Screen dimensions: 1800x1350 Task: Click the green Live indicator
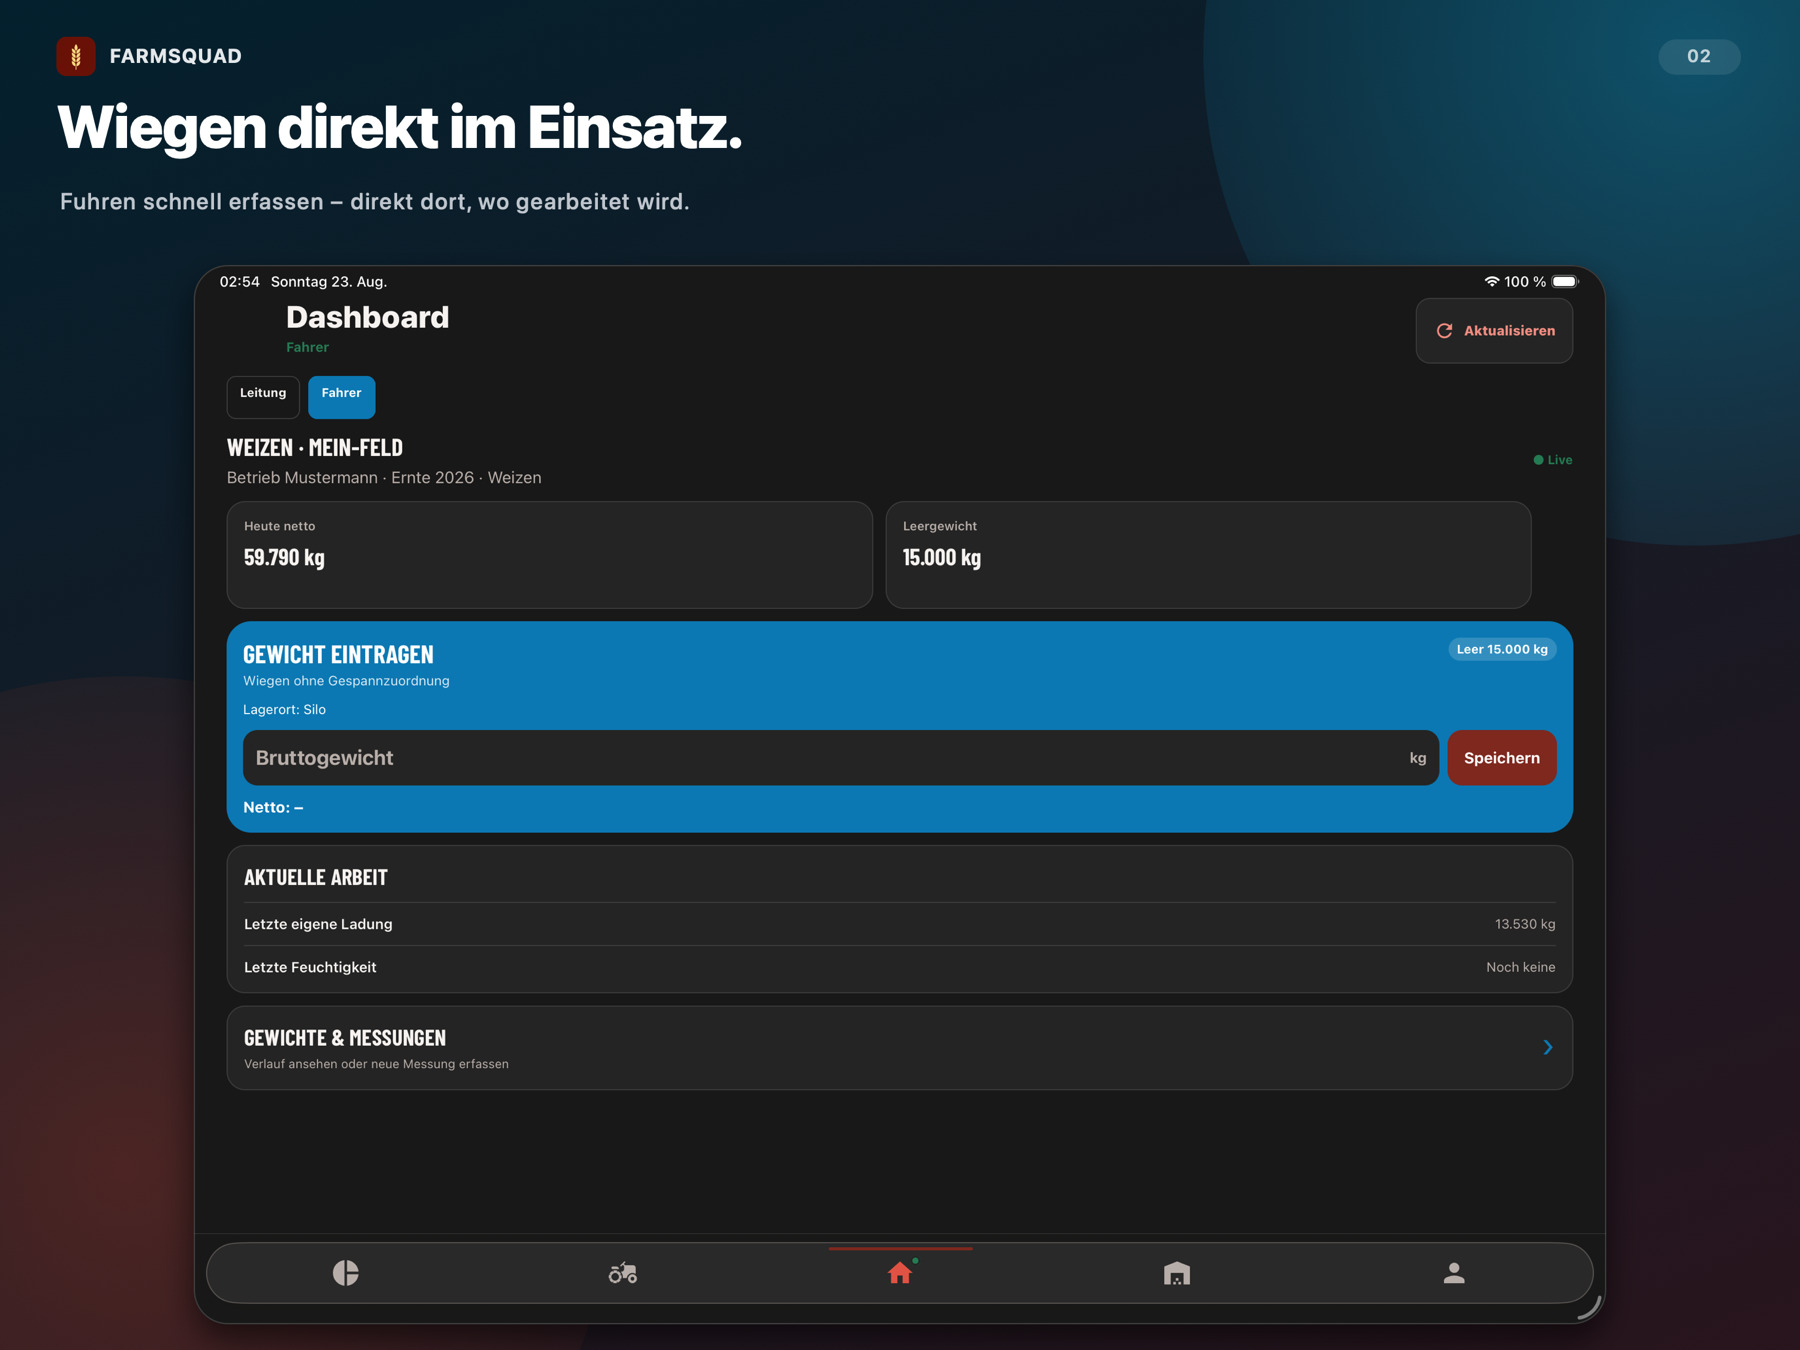point(1552,460)
